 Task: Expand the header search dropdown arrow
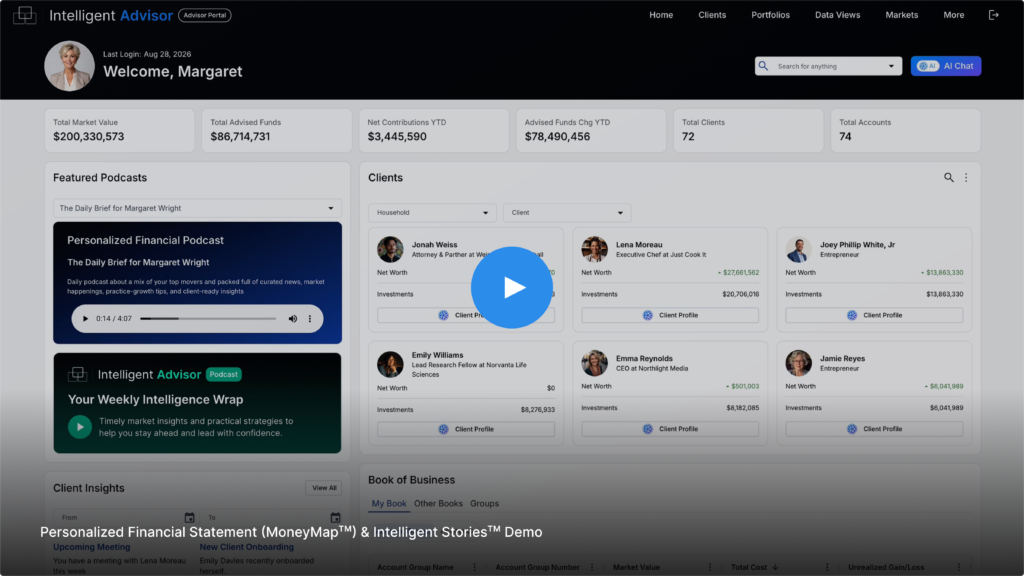[x=891, y=66]
